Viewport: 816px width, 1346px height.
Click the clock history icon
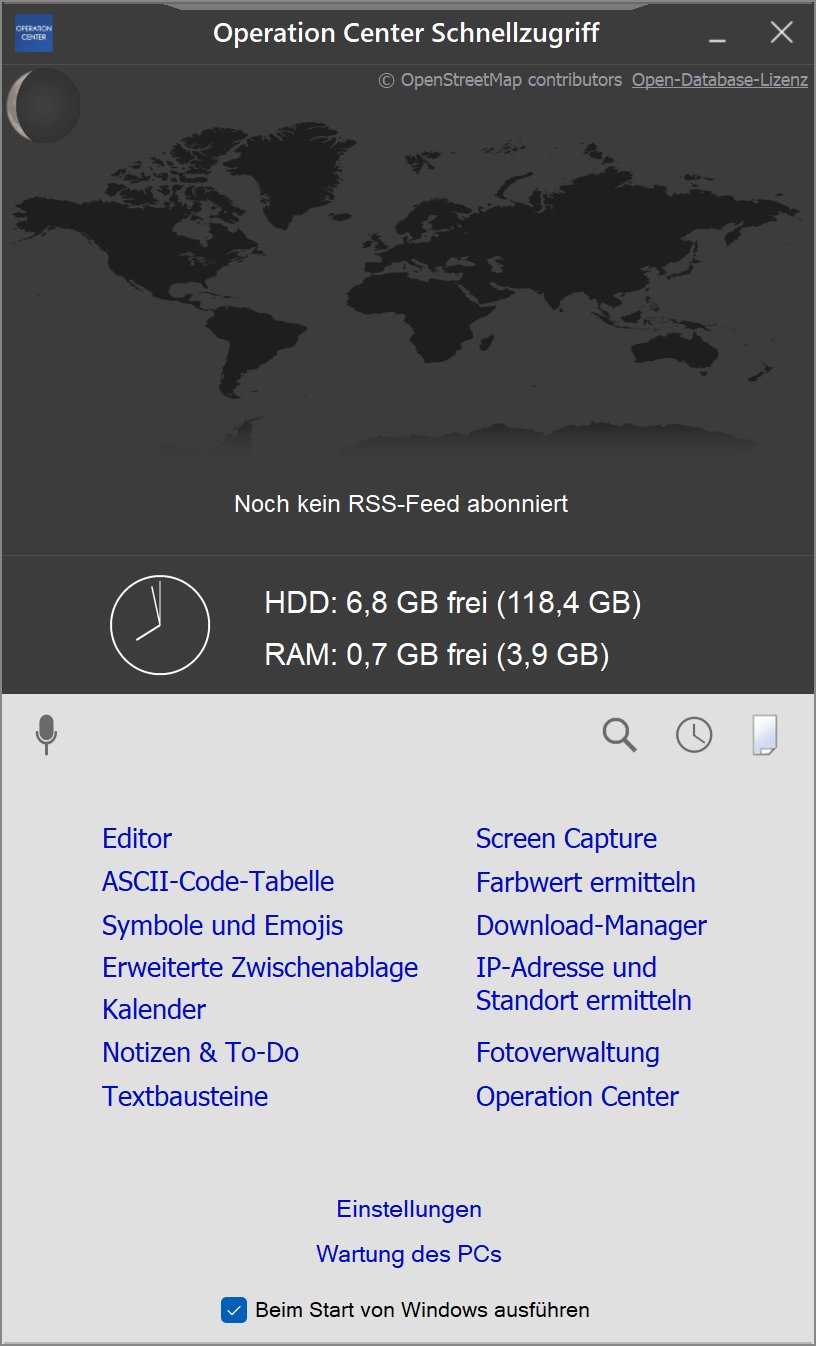coord(694,735)
